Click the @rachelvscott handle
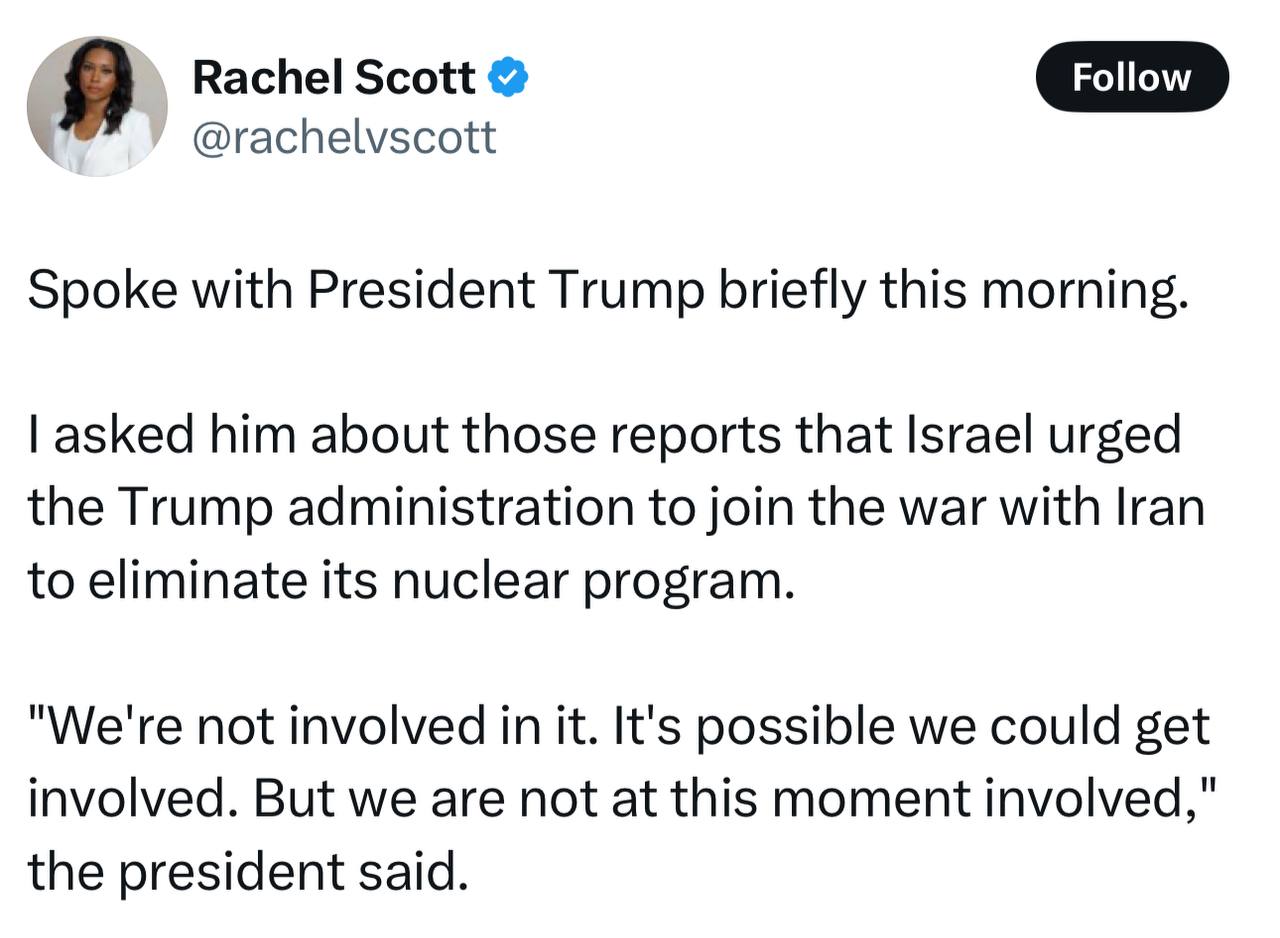The height and width of the screenshot is (938, 1280). point(343,137)
